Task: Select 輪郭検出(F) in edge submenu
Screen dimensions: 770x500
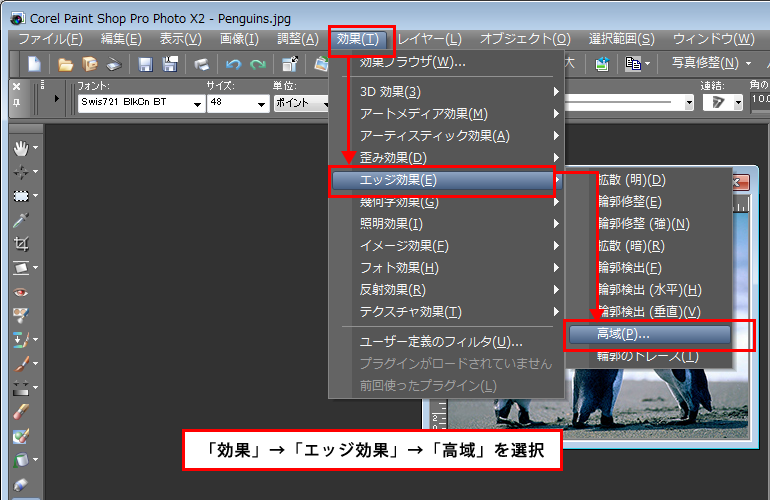Action: pos(650,268)
